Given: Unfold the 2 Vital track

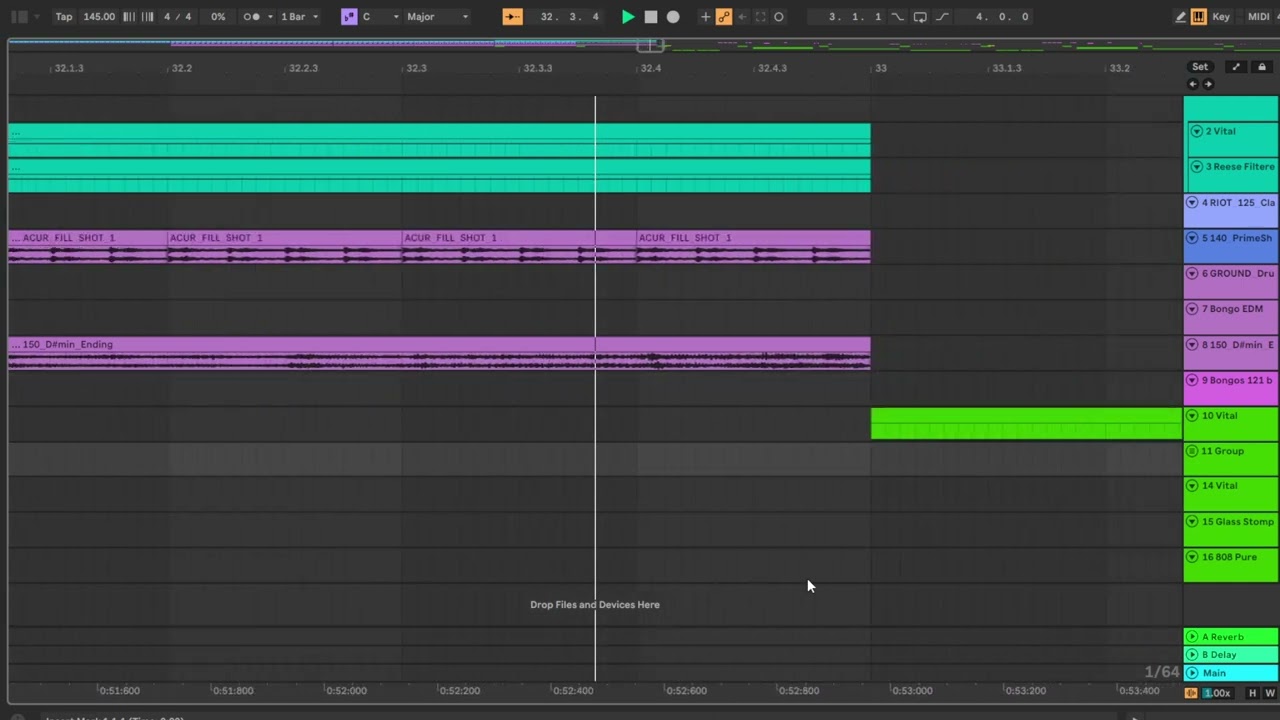Looking at the screenshot, I should (1196, 131).
